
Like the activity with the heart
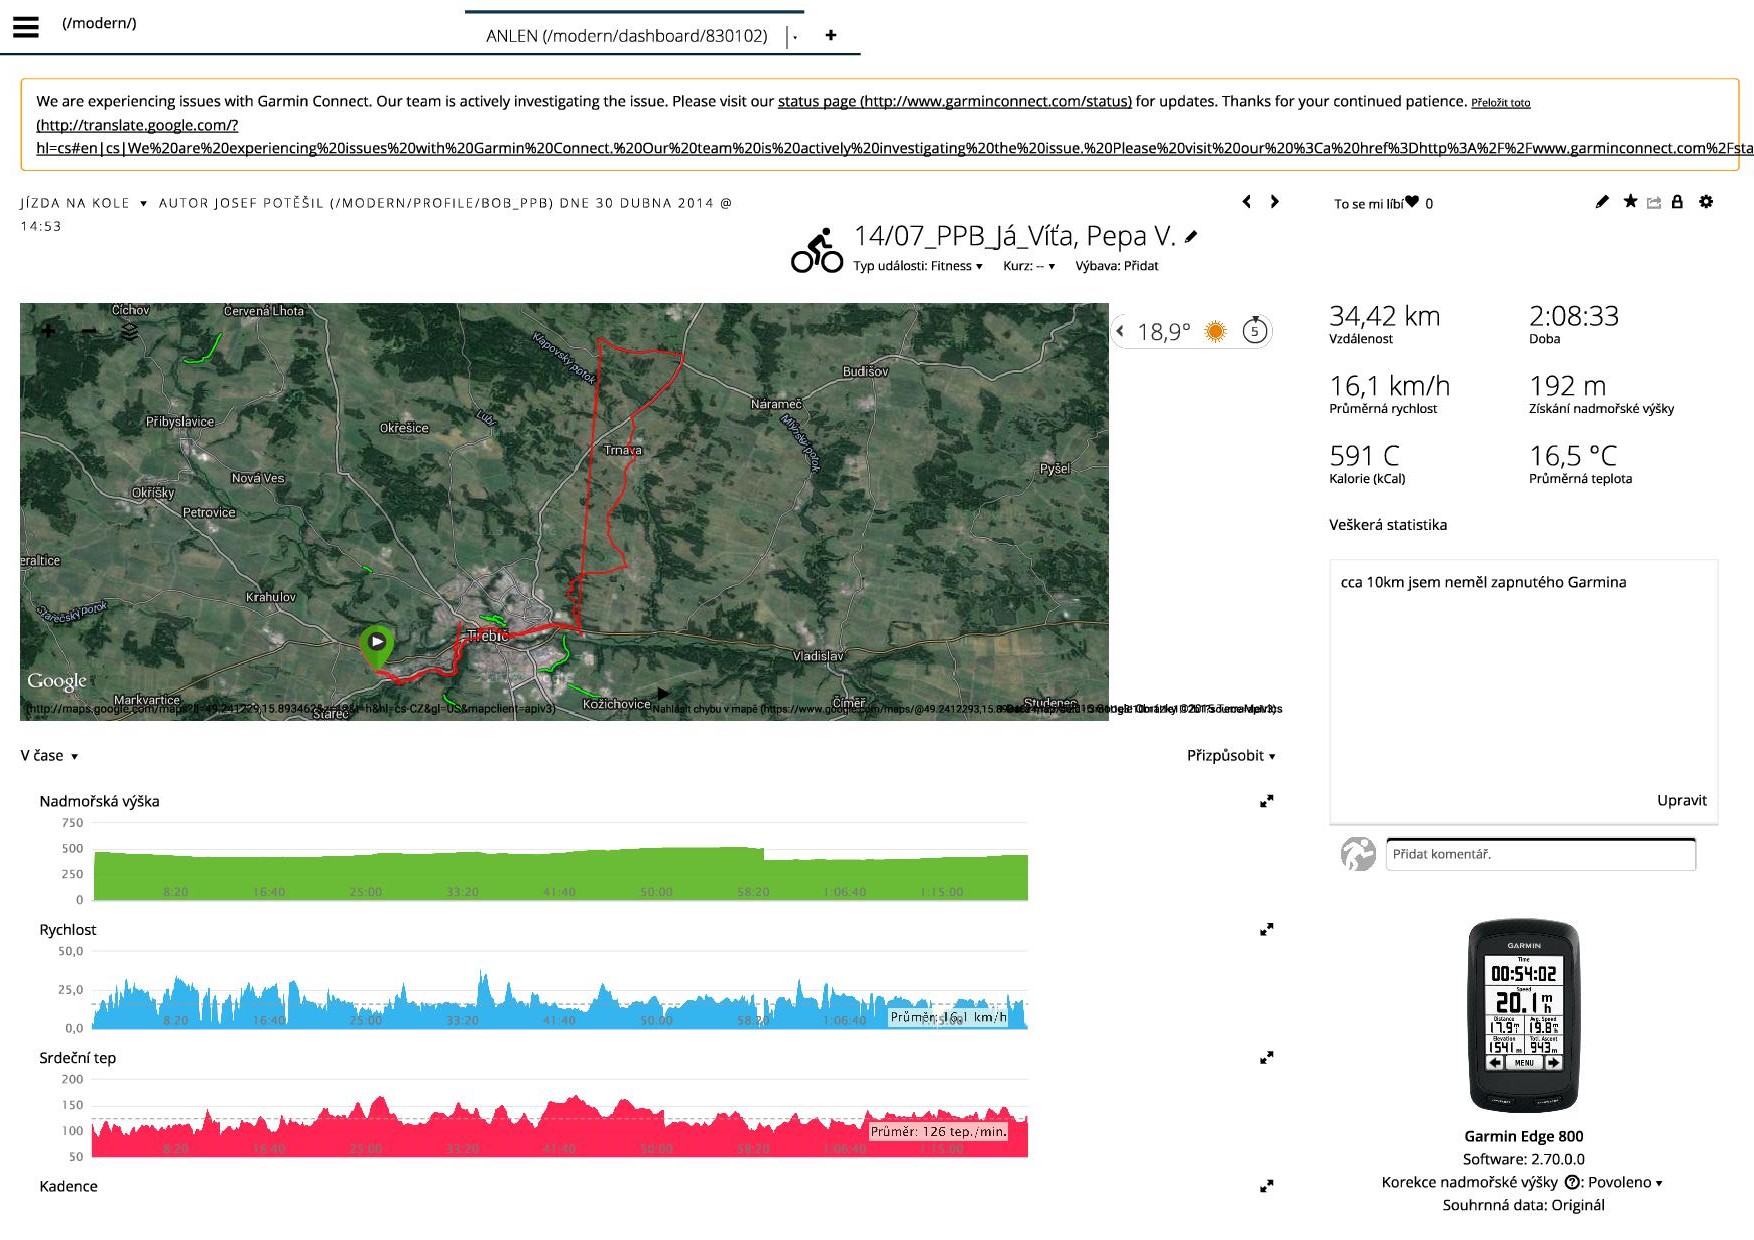pos(1412,202)
